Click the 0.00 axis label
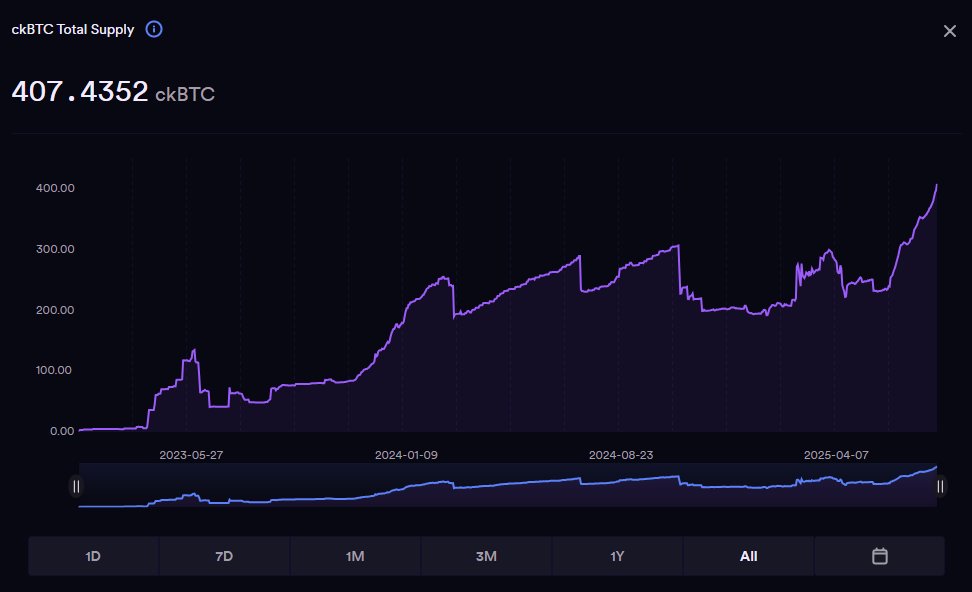 [x=62, y=431]
